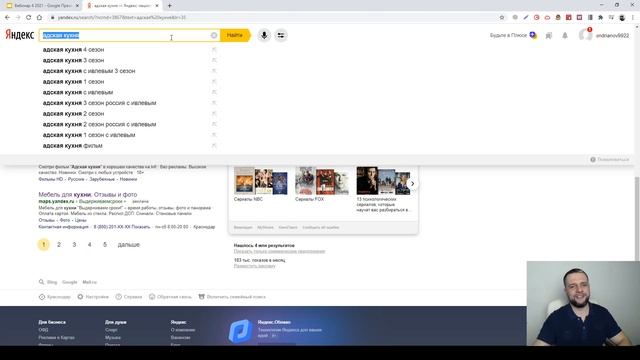Open the notifications bell icon
The width and height of the screenshot is (640, 360).
click(565, 36)
